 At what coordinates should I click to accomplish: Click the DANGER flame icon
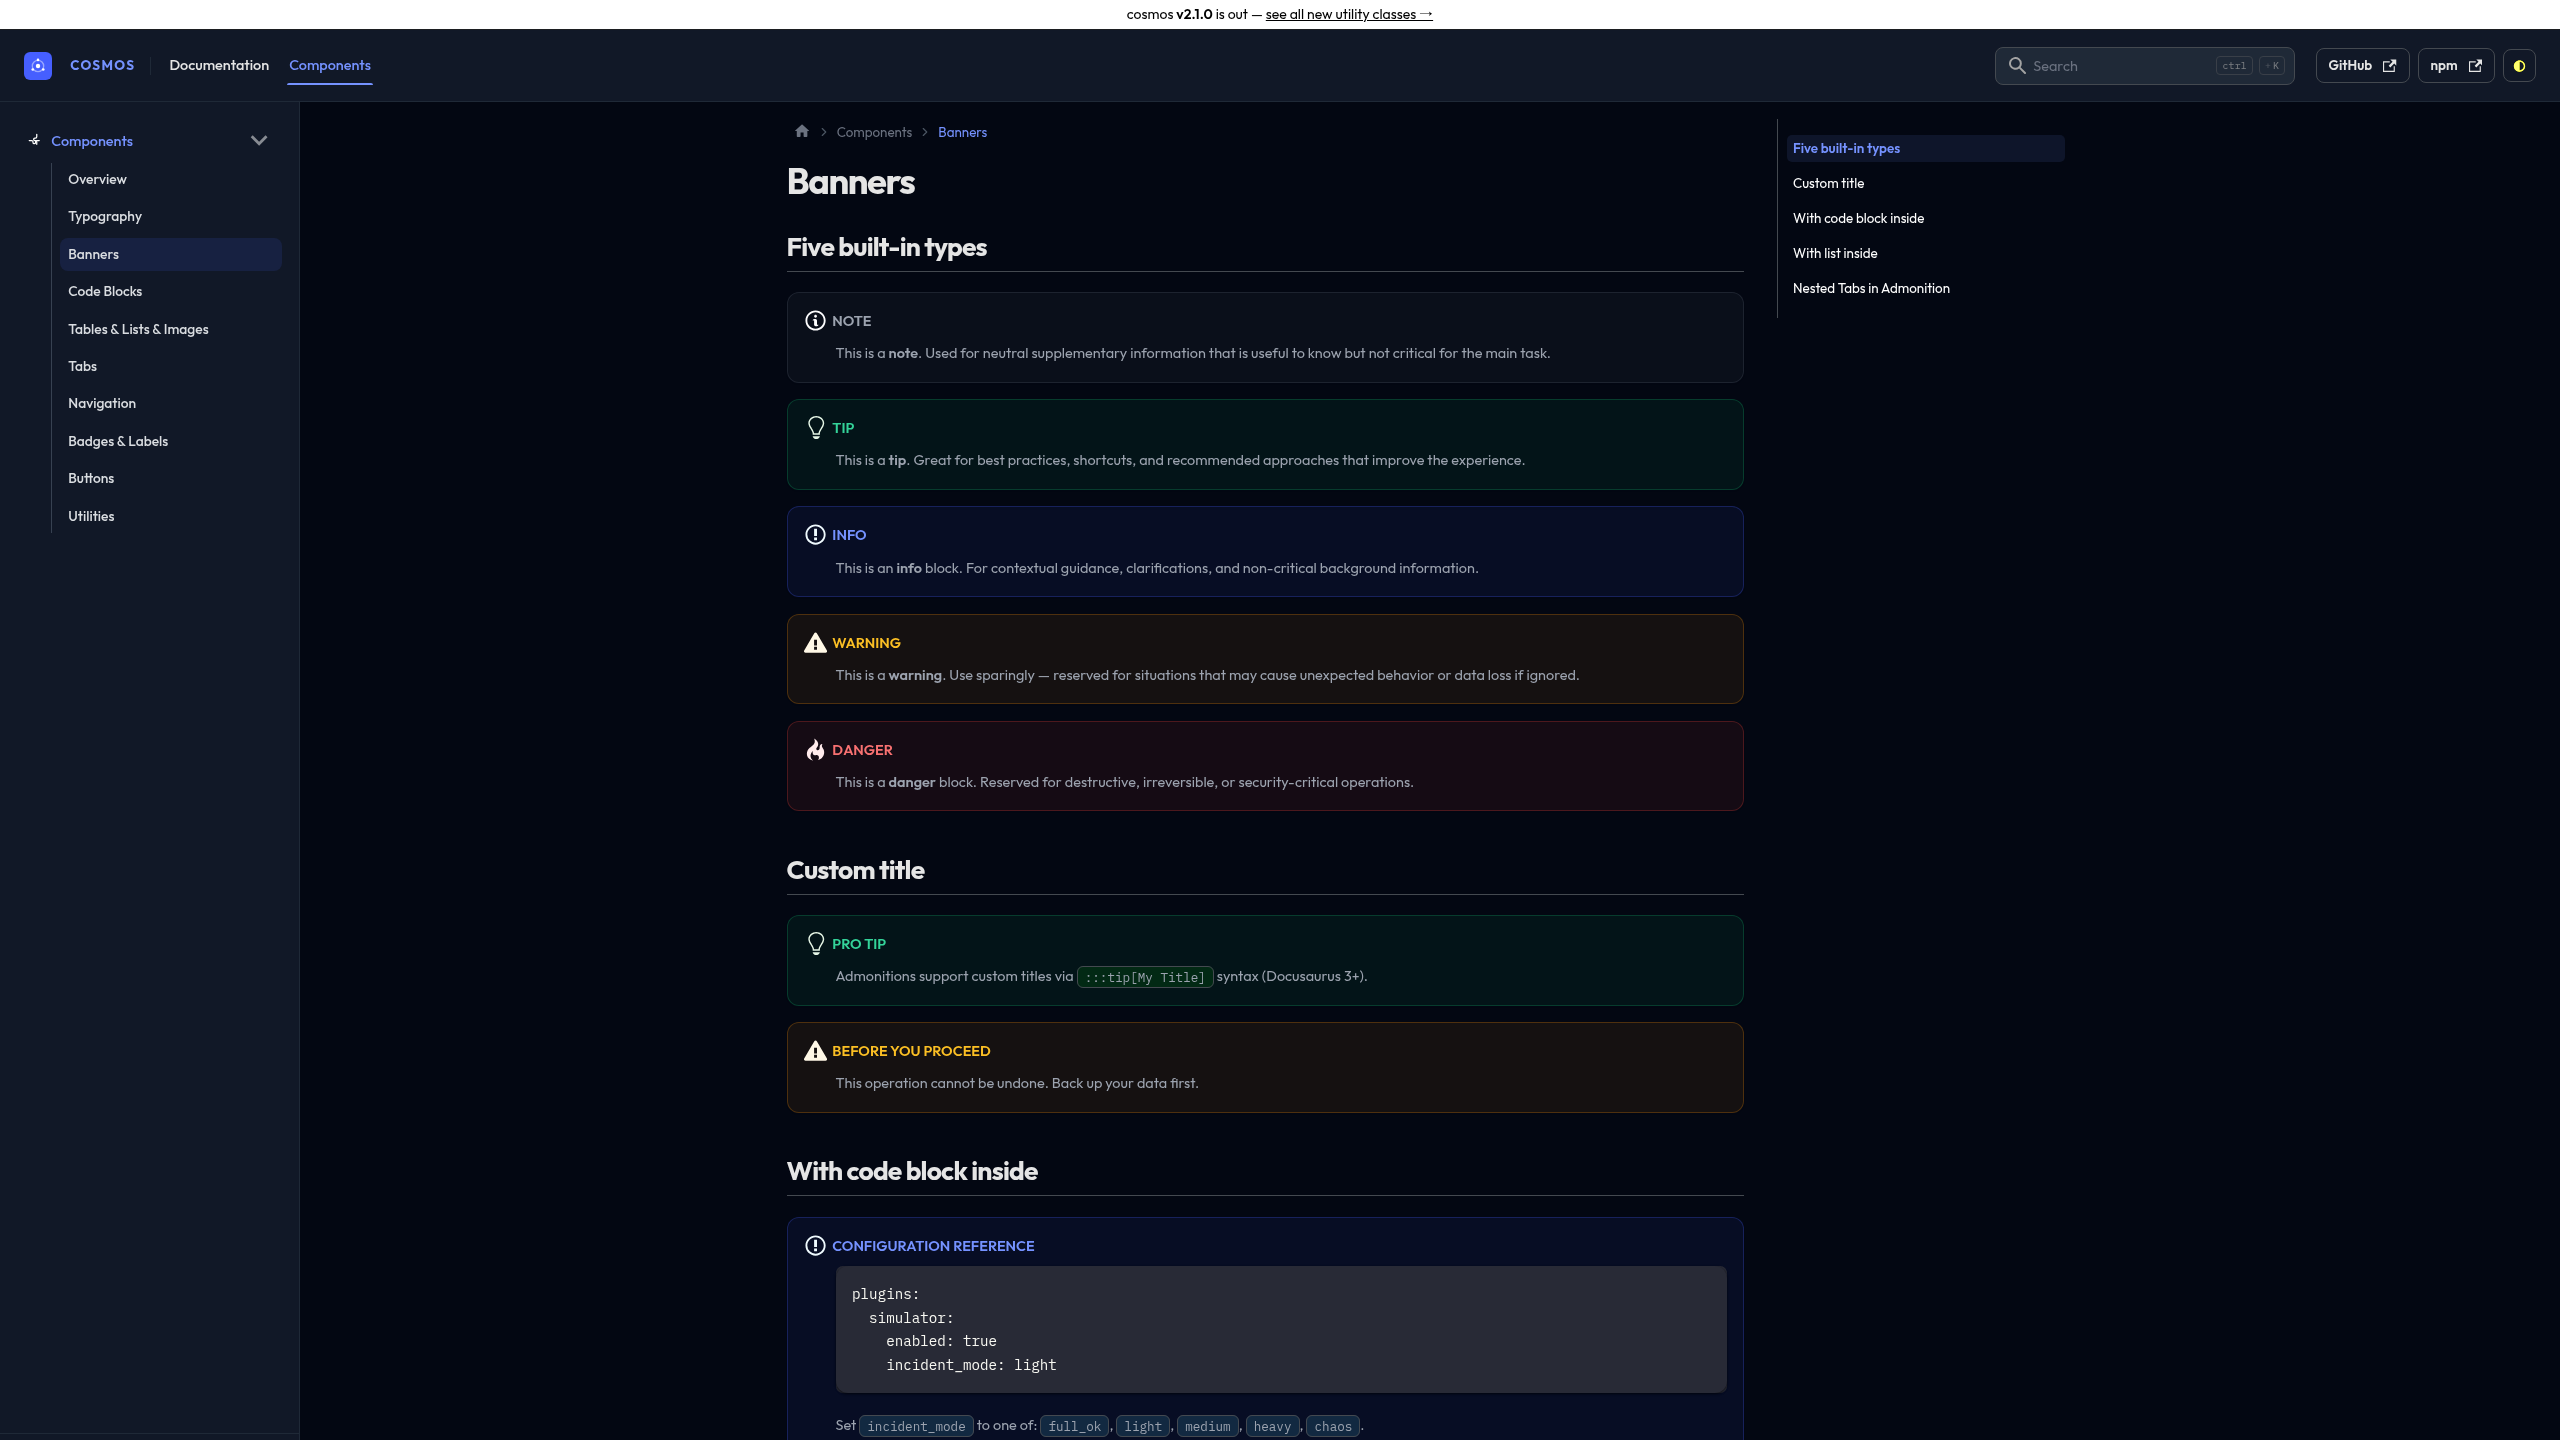tap(815, 750)
